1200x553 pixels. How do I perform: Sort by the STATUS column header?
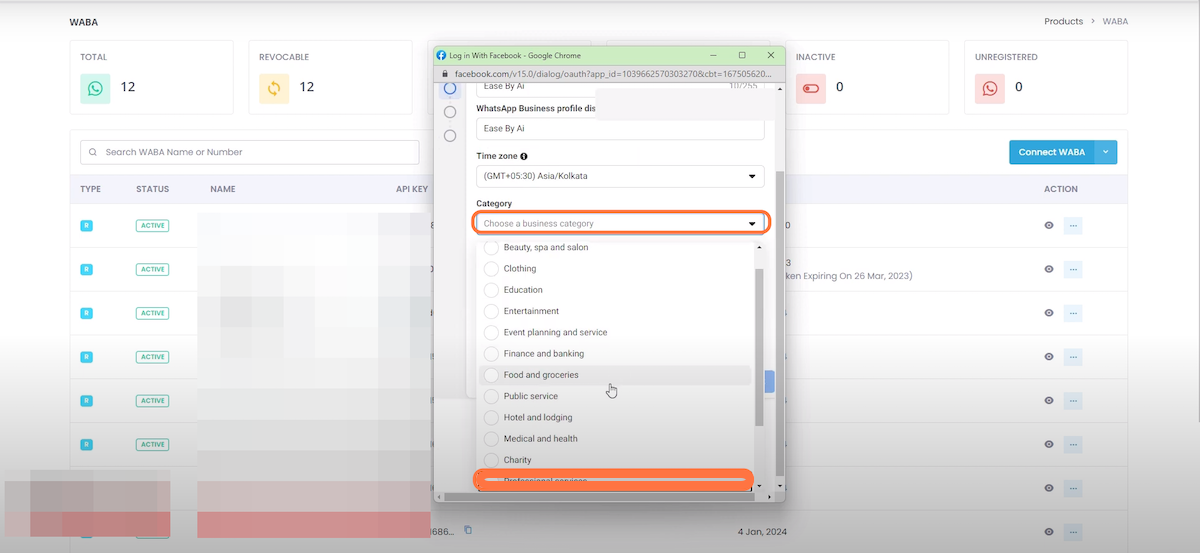pos(153,189)
